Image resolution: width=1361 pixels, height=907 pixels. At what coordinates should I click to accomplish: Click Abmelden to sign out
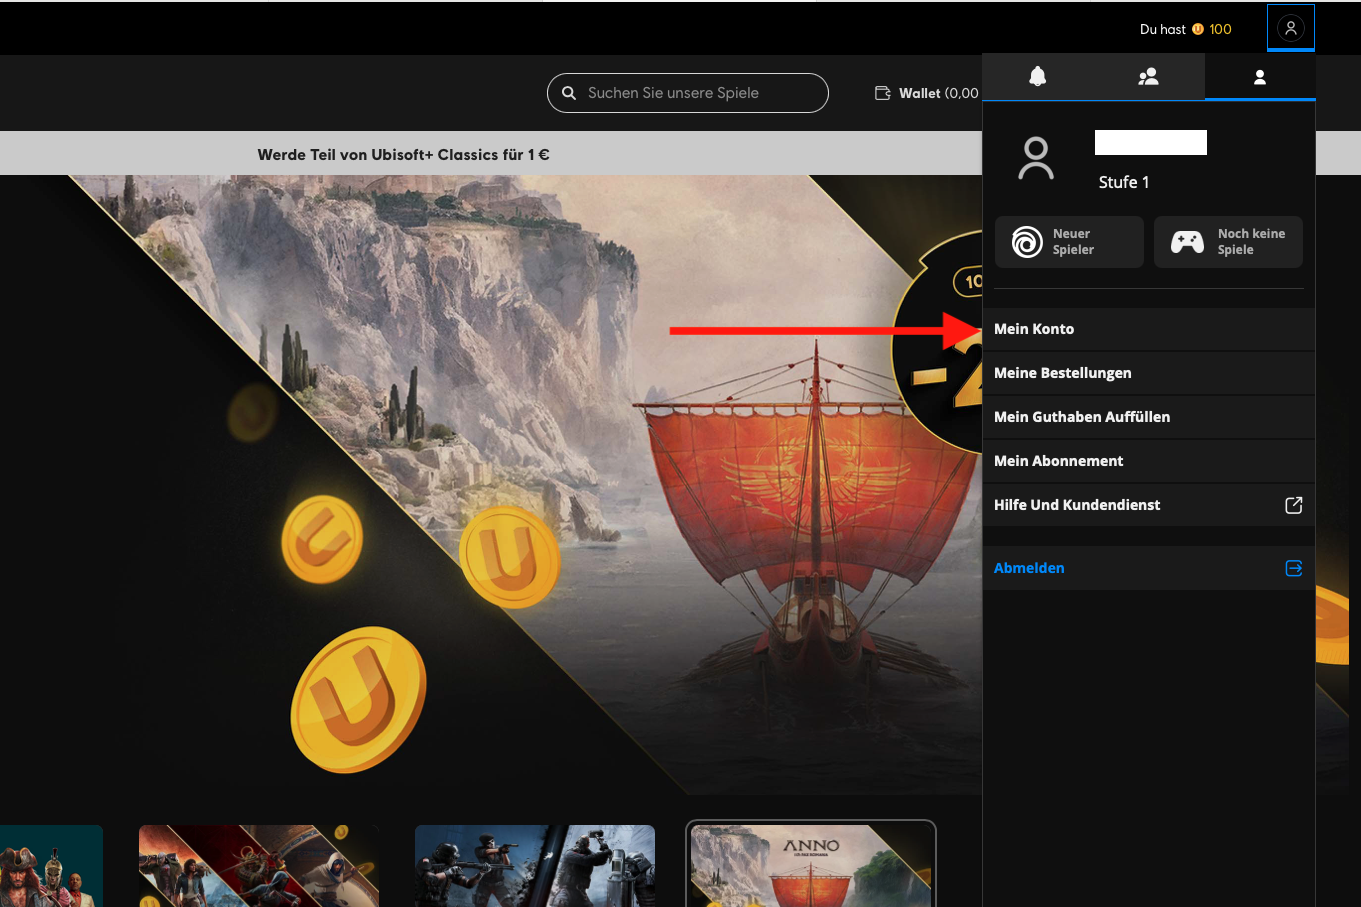tap(1148, 568)
